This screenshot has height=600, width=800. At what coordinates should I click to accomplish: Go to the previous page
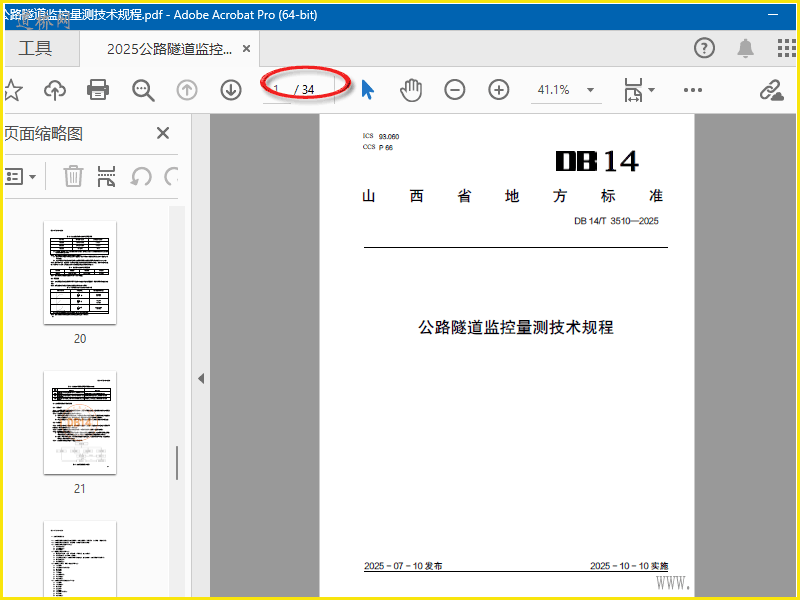click(187, 90)
